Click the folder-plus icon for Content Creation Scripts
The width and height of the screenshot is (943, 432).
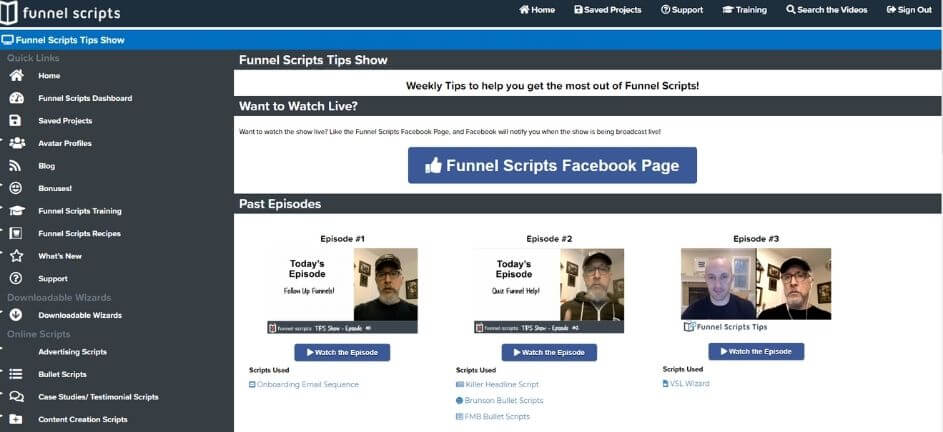click(x=16, y=419)
